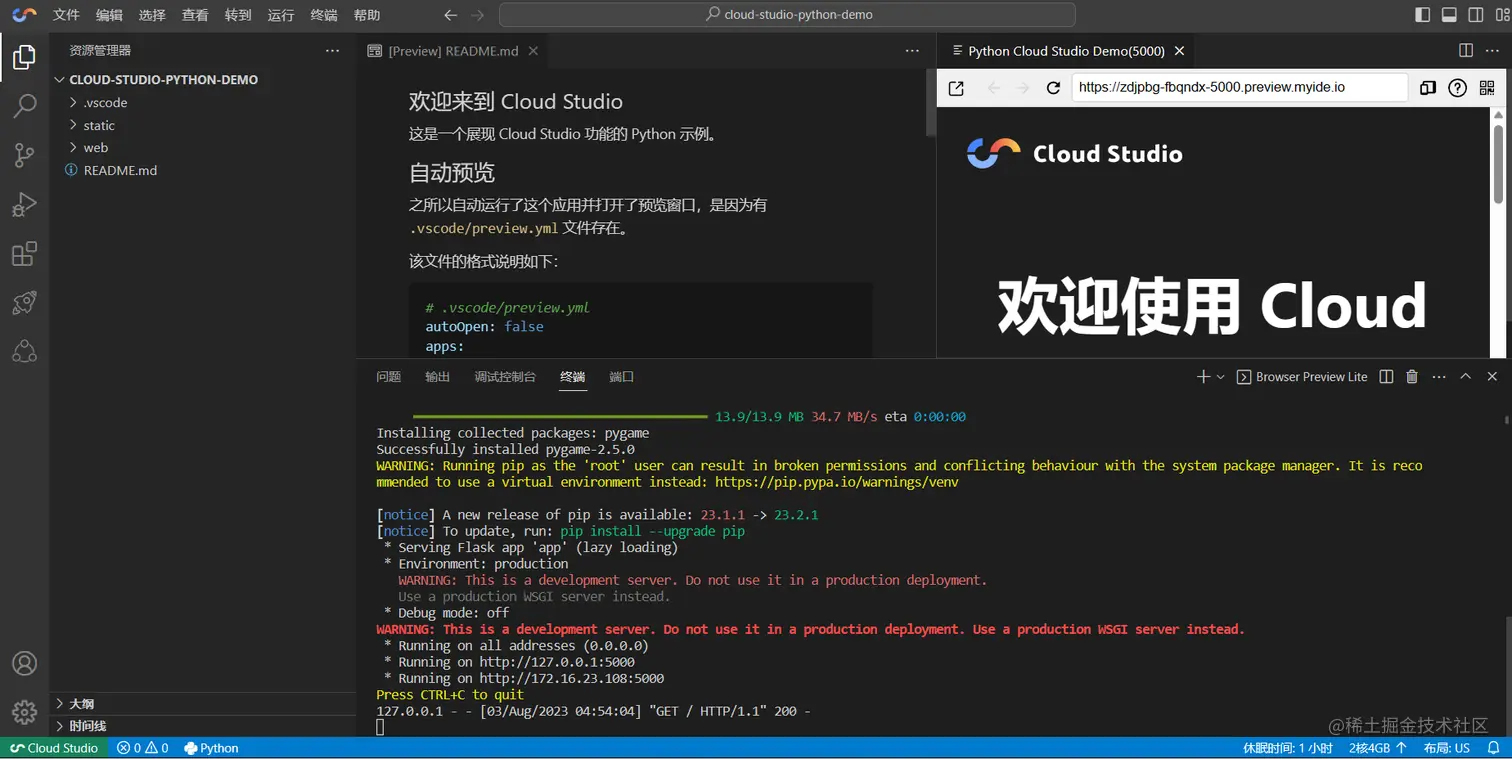1512x759 pixels.
Task: Open README editor group more actions ellipsis
Action: point(912,50)
